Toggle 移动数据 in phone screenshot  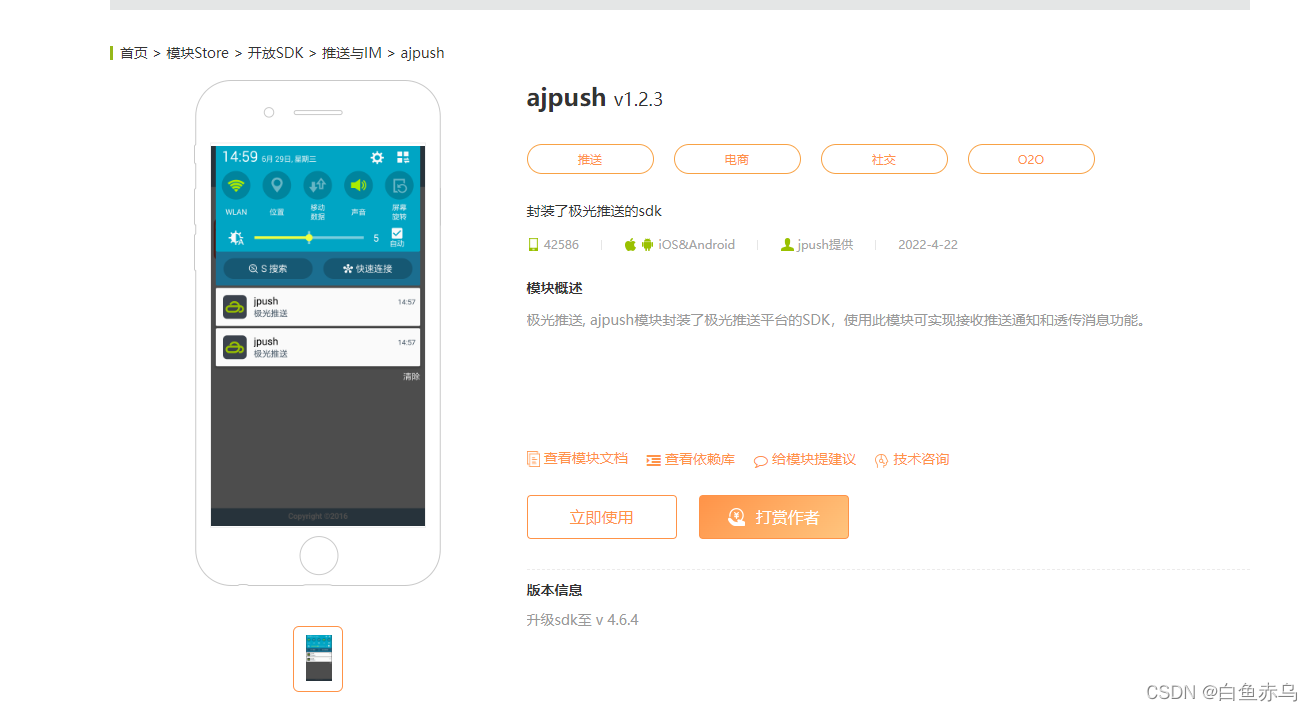pos(318,185)
